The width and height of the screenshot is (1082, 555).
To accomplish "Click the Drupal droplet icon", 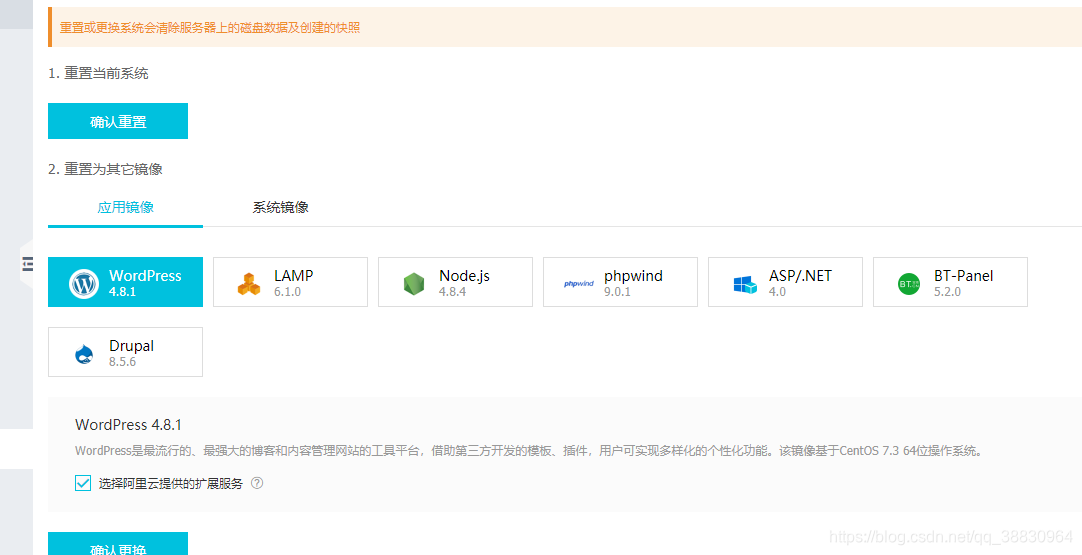I will (x=84, y=354).
